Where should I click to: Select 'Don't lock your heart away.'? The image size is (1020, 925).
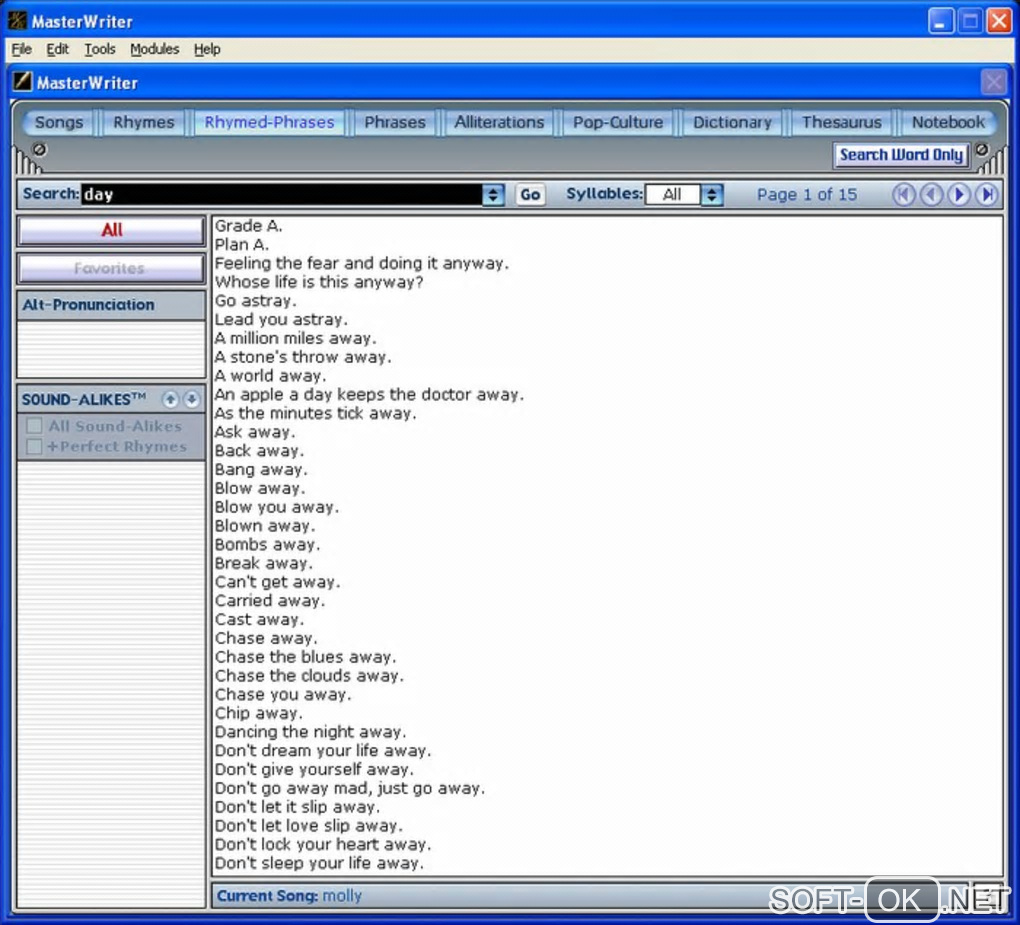323,844
